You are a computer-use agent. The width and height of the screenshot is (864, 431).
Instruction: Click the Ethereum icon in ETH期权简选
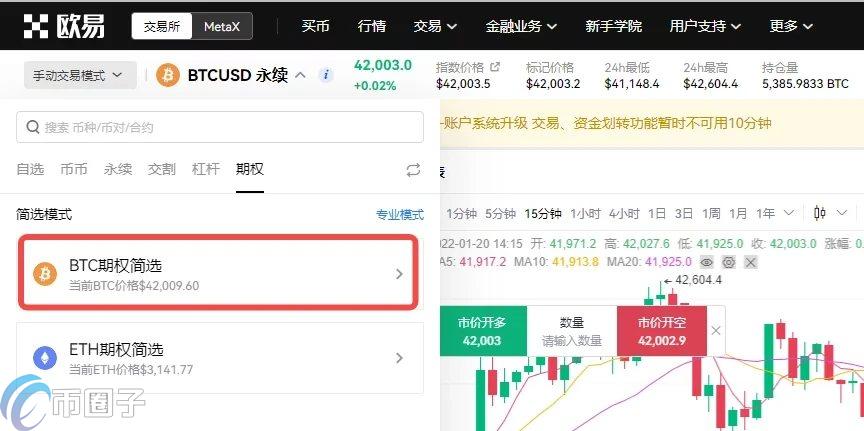click(45, 358)
